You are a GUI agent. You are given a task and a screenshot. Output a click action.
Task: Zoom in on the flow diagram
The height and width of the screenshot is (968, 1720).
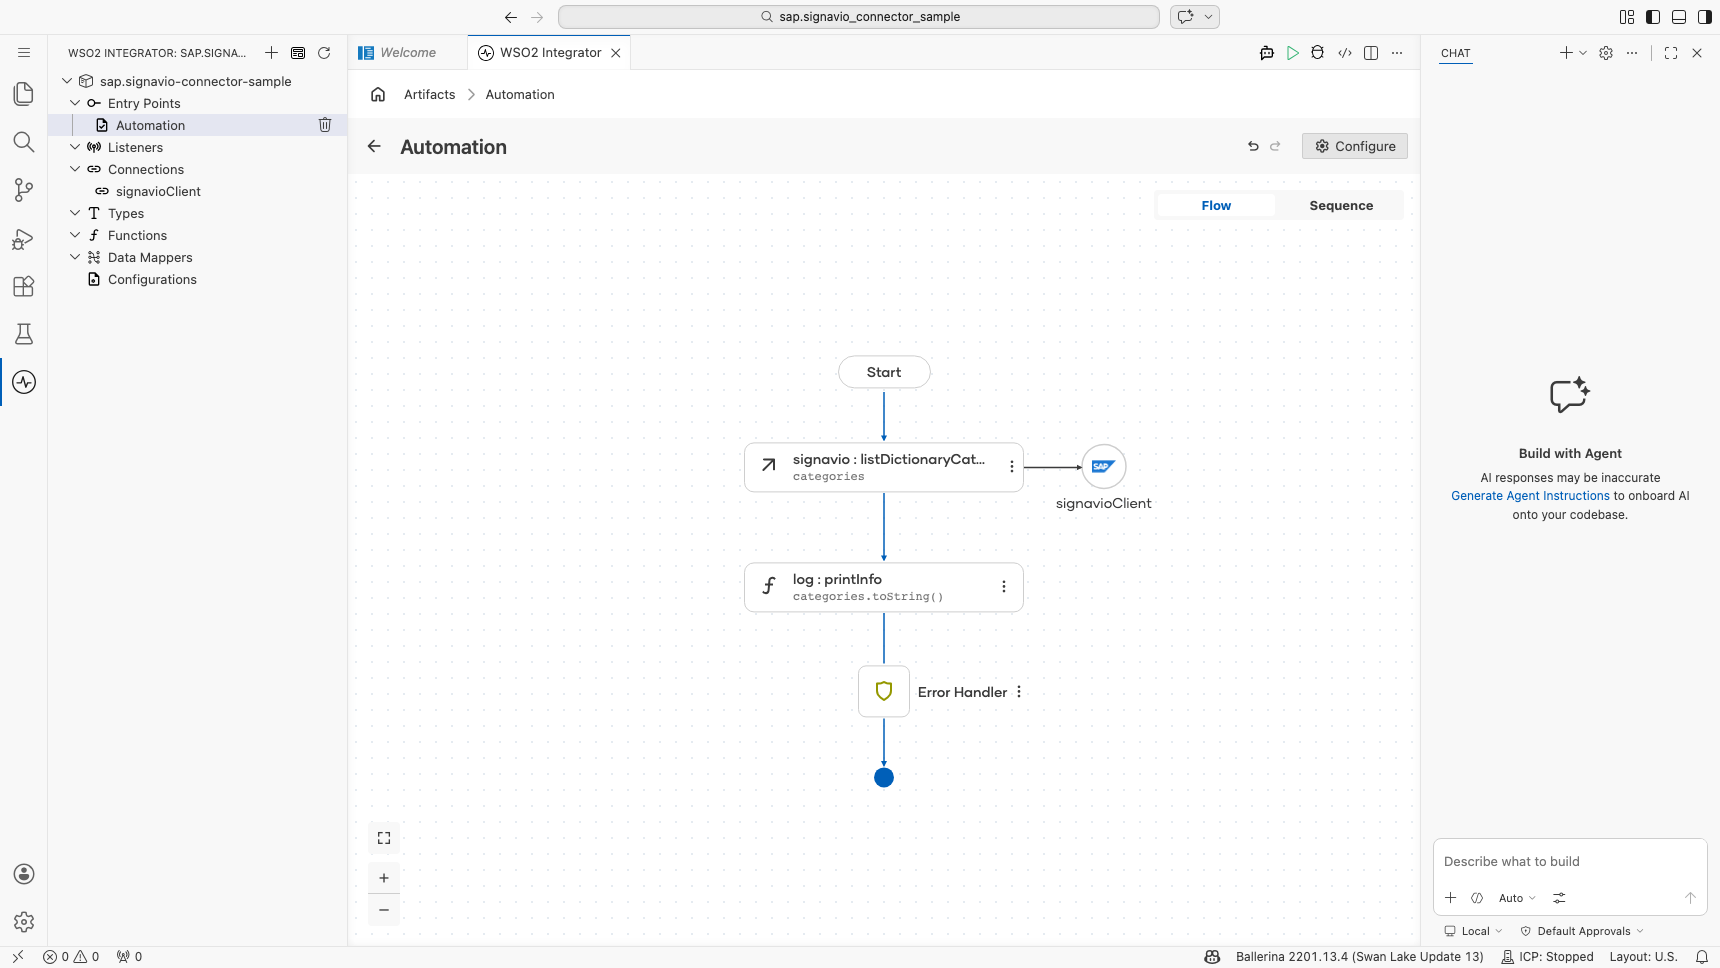(384, 878)
